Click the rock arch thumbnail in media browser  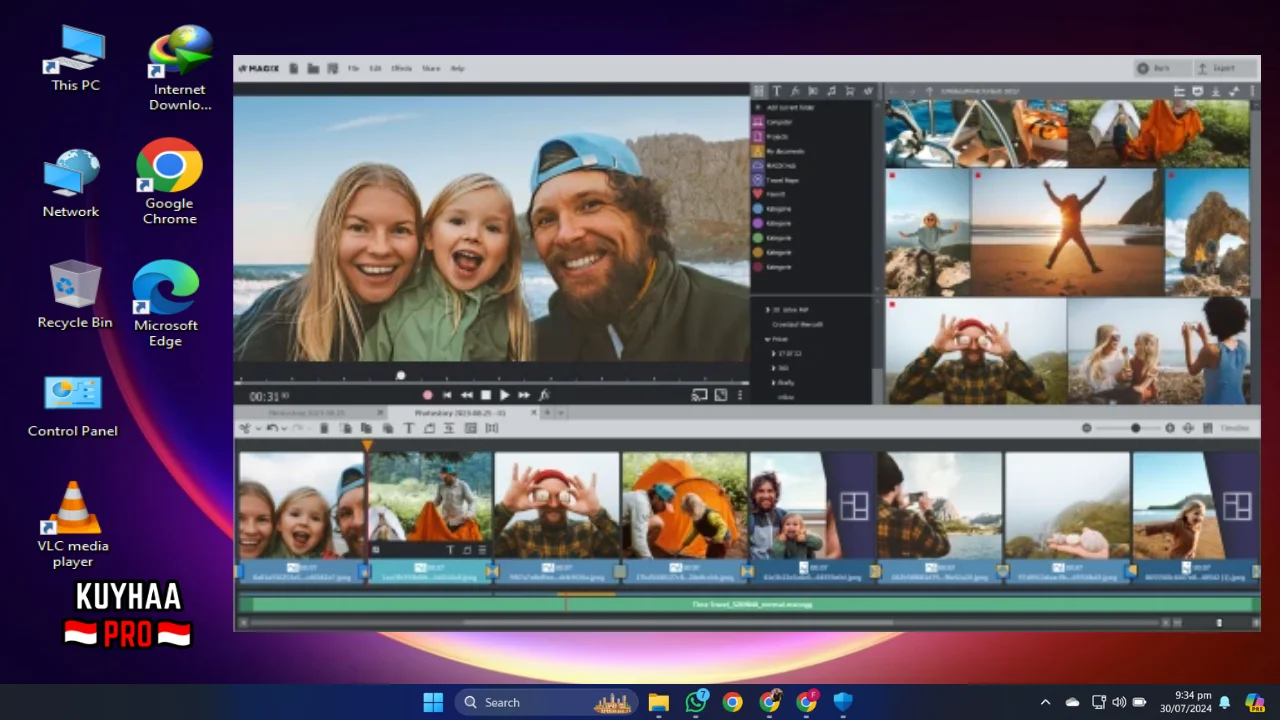[1207, 232]
